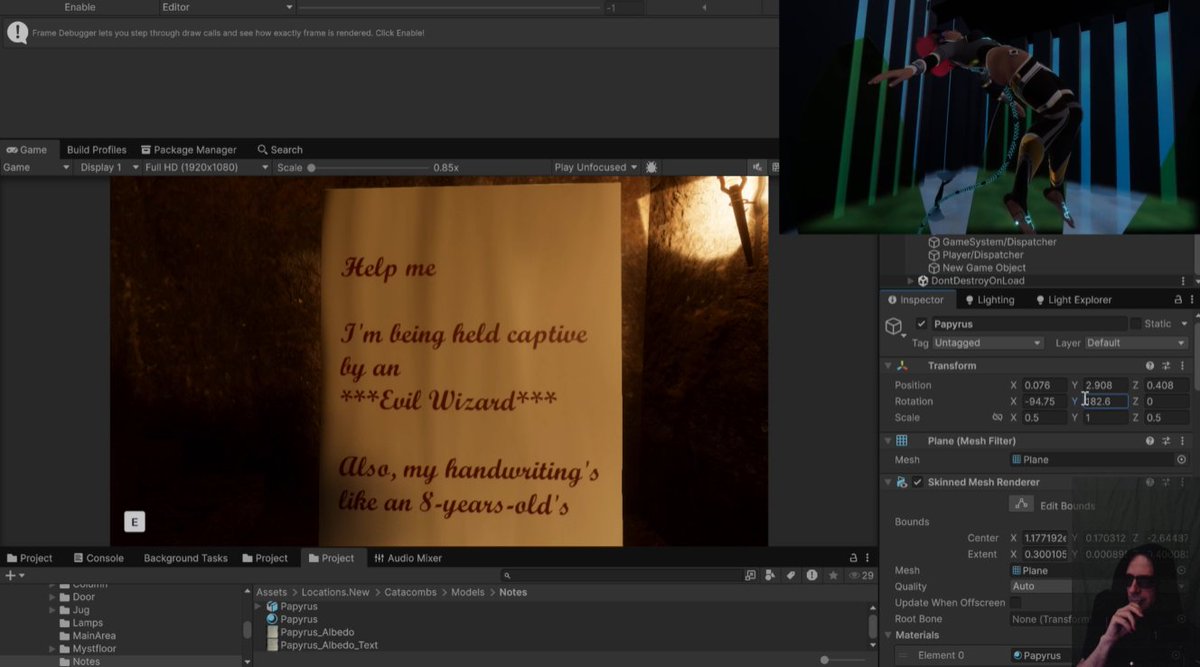Click the bug icon in Game toolbar
This screenshot has height=667, width=1200.
[x=652, y=167]
